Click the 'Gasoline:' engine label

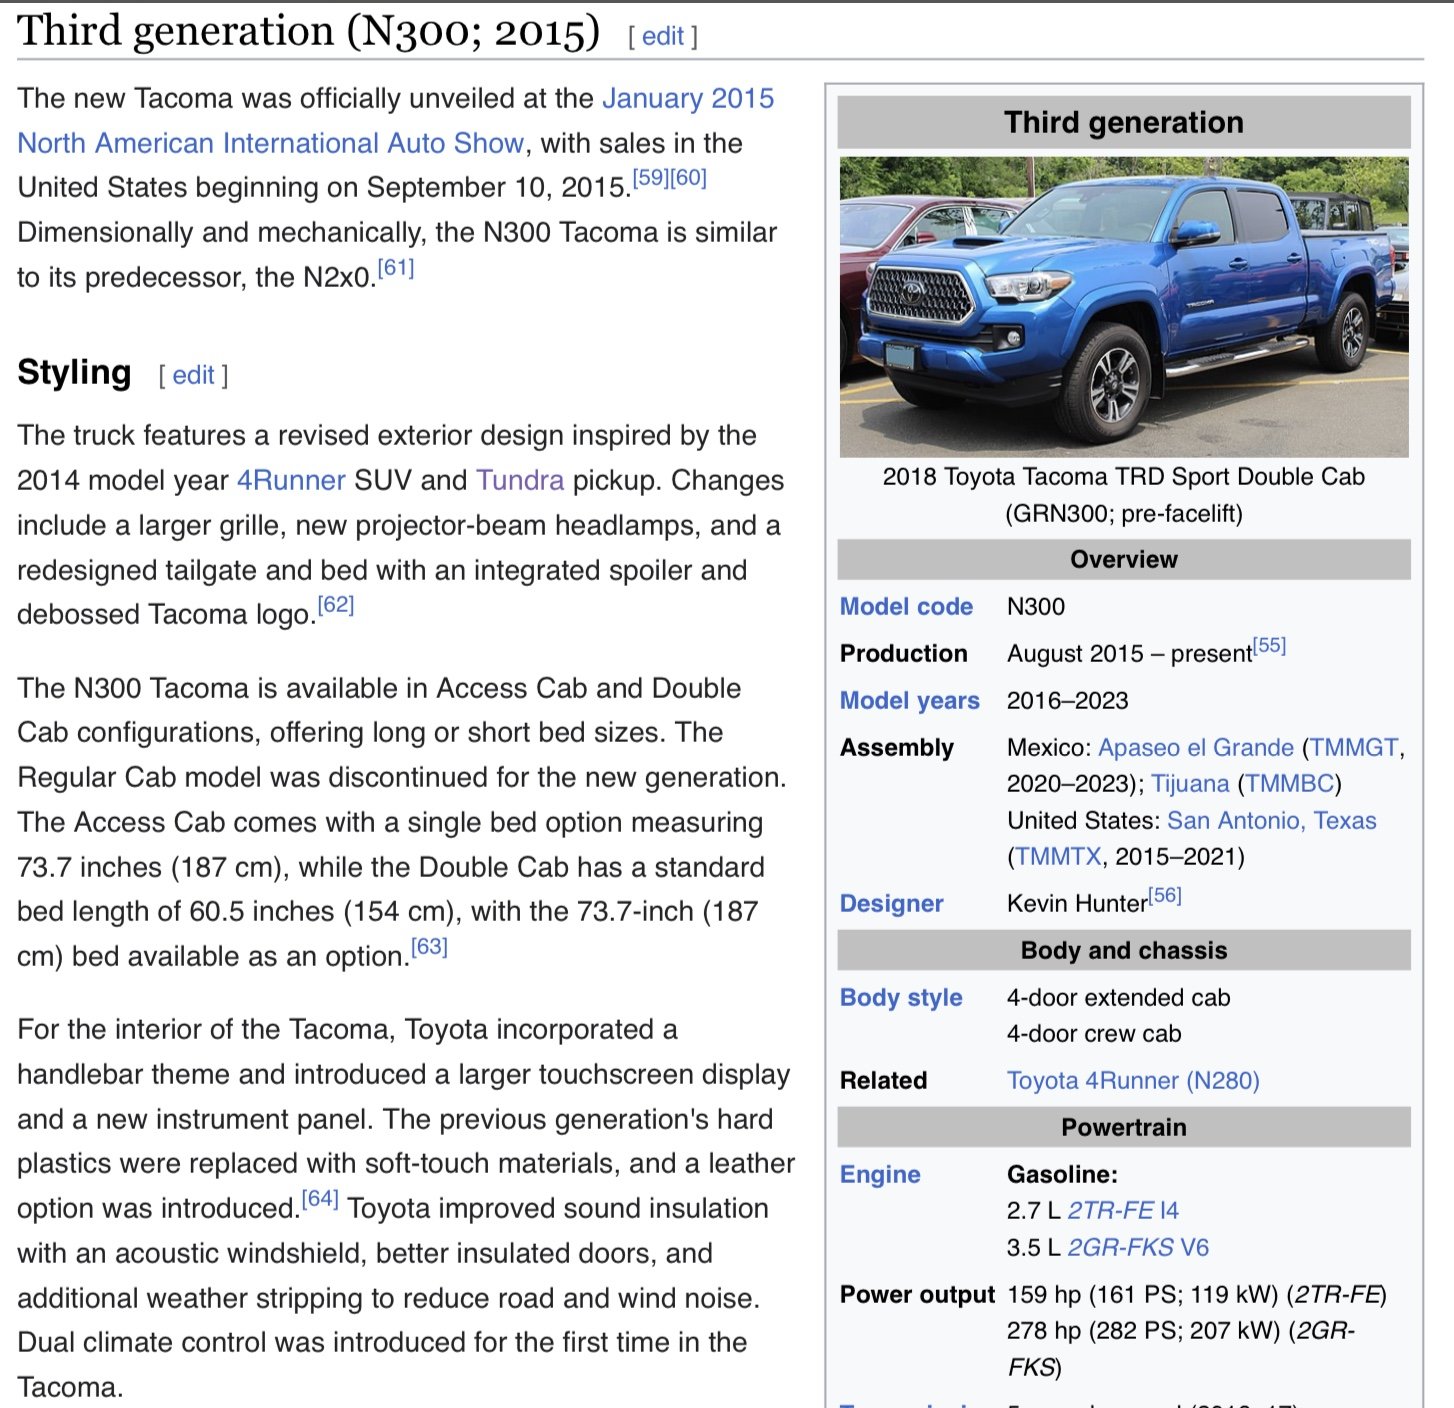pos(1063,1175)
